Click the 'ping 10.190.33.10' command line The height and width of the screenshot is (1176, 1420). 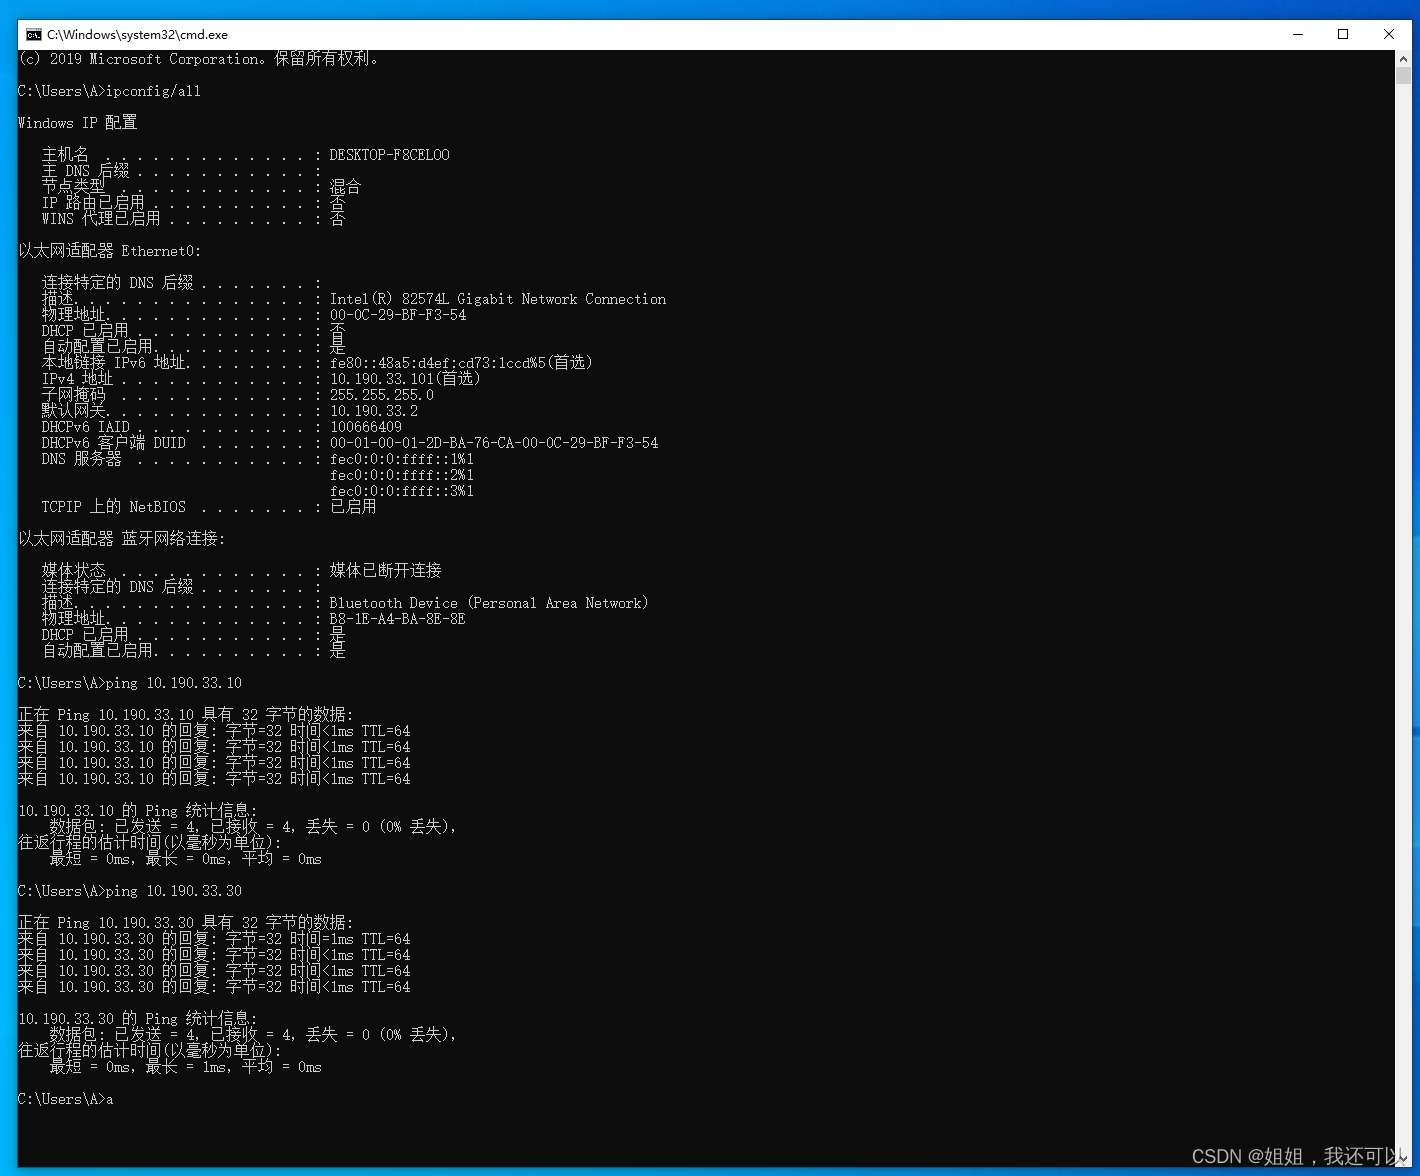[x=130, y=683]
